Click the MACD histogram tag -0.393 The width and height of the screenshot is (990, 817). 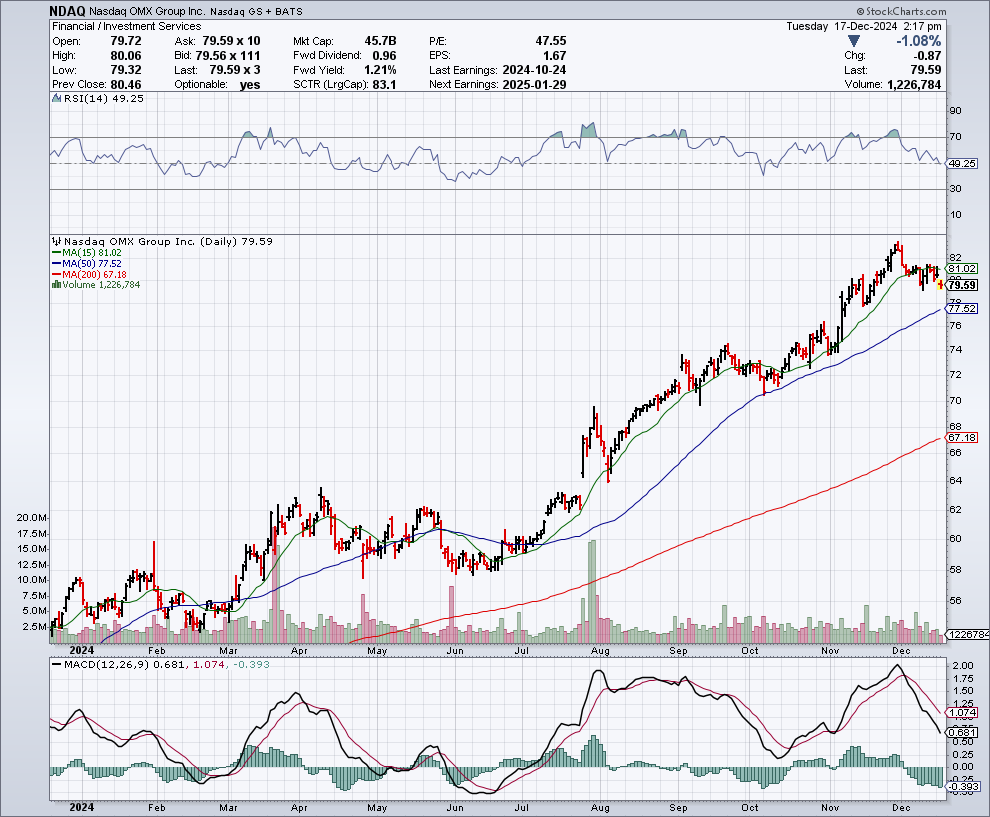pyautogui.click(x=963, y=787)
